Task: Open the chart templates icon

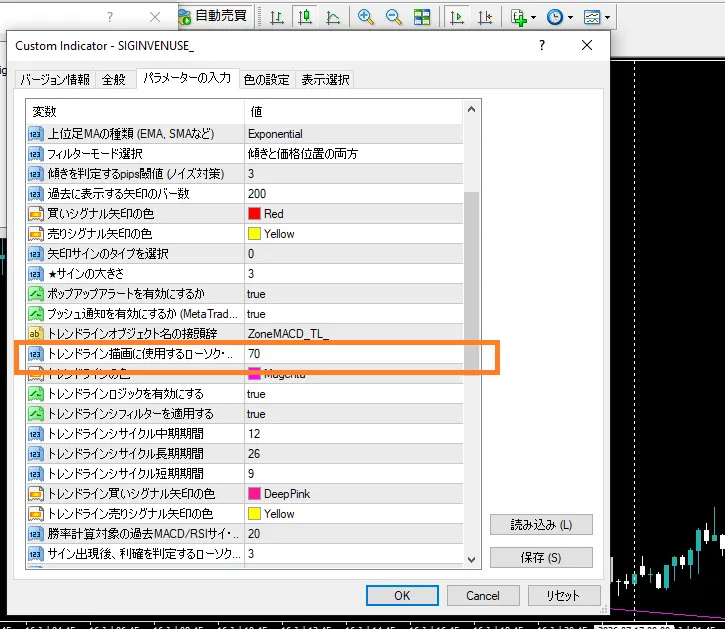Action: (x=592, y=17)
